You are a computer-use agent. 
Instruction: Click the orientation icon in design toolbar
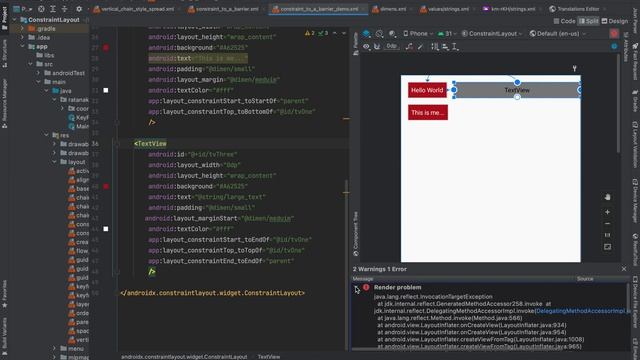click(x=380, y=33)
